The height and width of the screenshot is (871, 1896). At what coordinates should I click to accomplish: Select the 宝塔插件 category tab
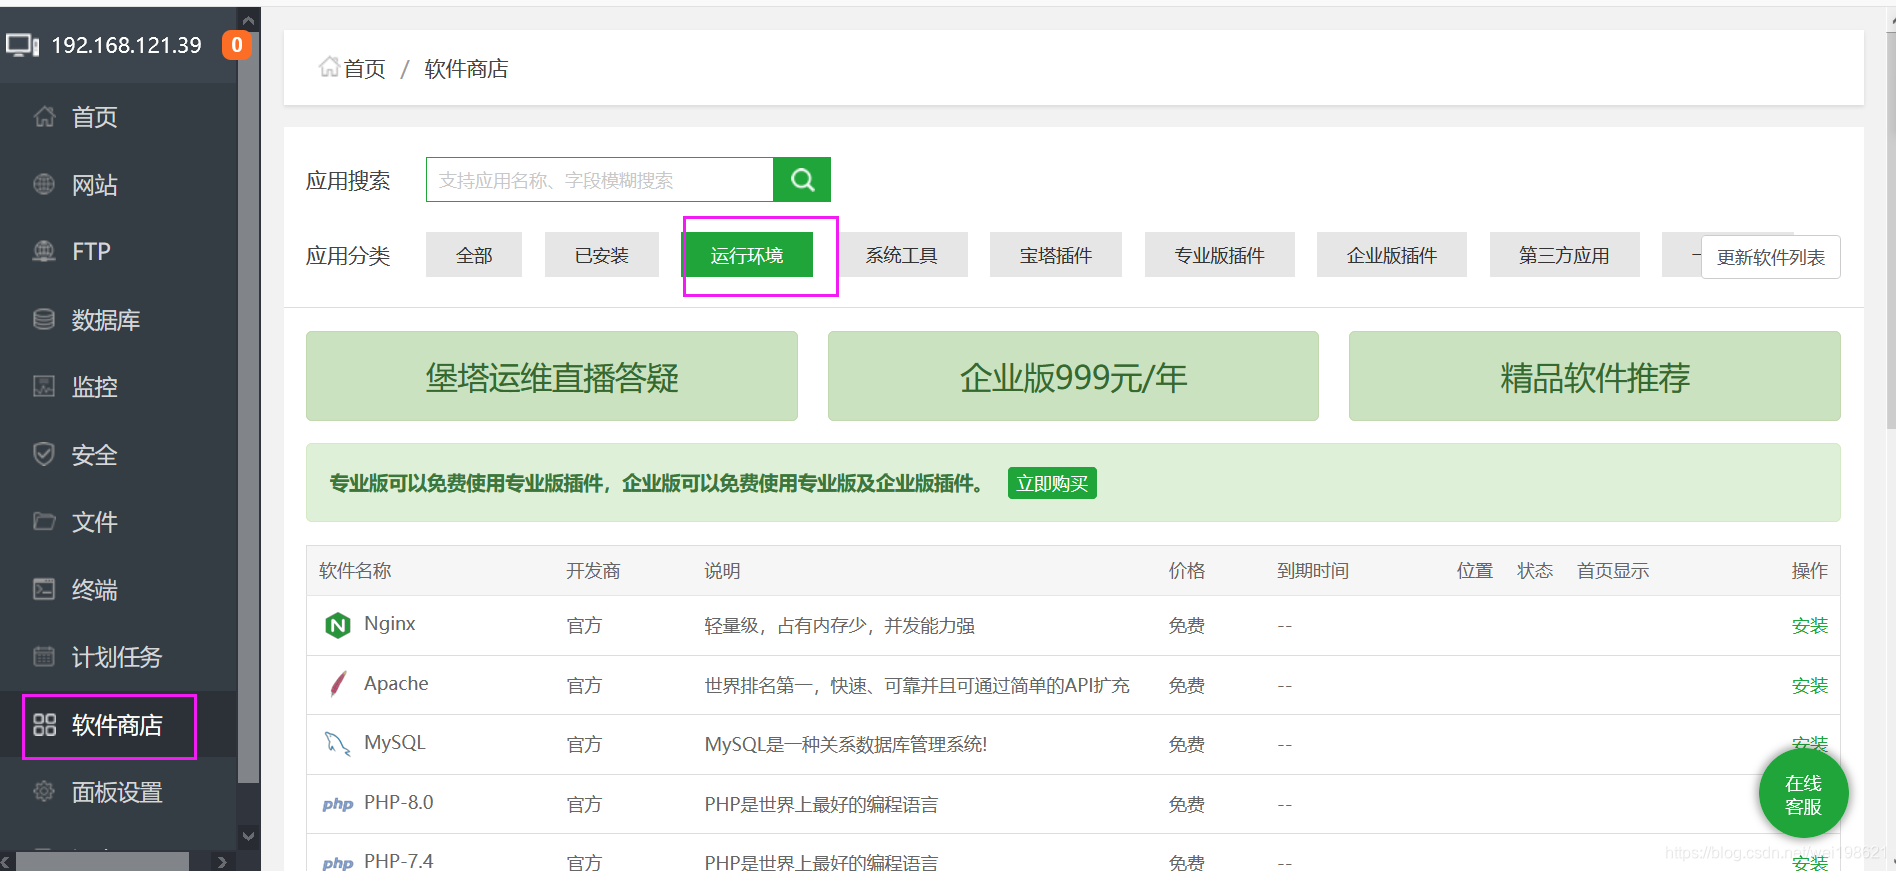[1056, 255]
